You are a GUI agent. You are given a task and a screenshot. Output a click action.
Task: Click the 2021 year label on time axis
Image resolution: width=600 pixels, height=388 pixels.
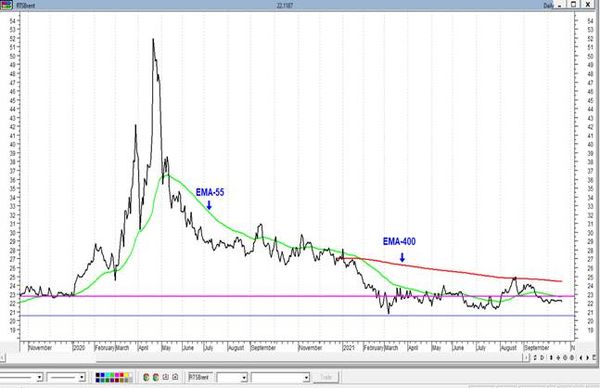349,348
